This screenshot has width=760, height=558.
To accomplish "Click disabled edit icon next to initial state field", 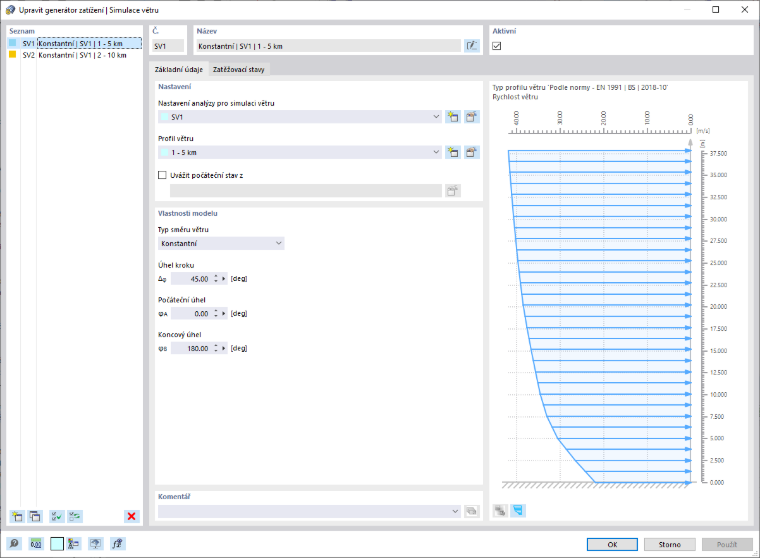I will pyautogui.click(x=453, y=191).
